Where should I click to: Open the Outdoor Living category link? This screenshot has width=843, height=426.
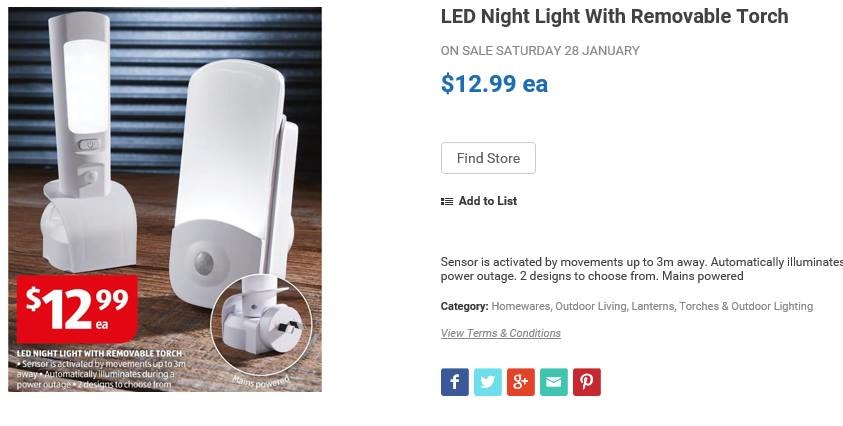(x=589, y=307)
